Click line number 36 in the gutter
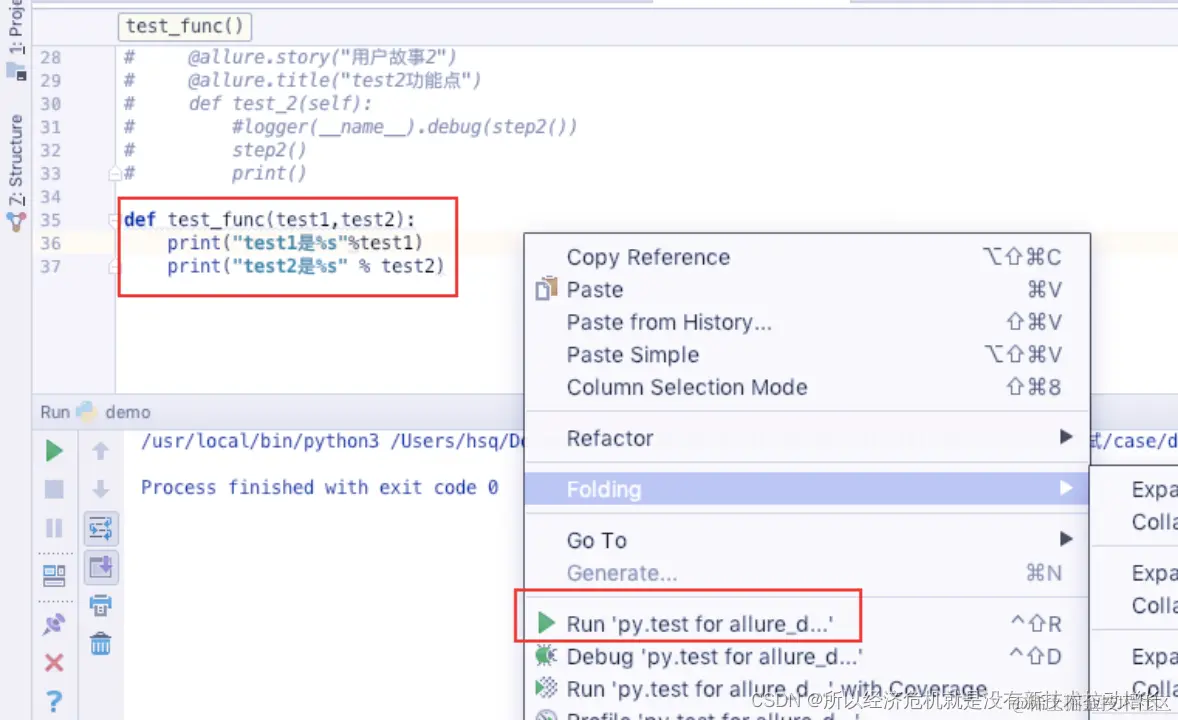Viewport: 1178px width, 720px height. tap(50, 243)
